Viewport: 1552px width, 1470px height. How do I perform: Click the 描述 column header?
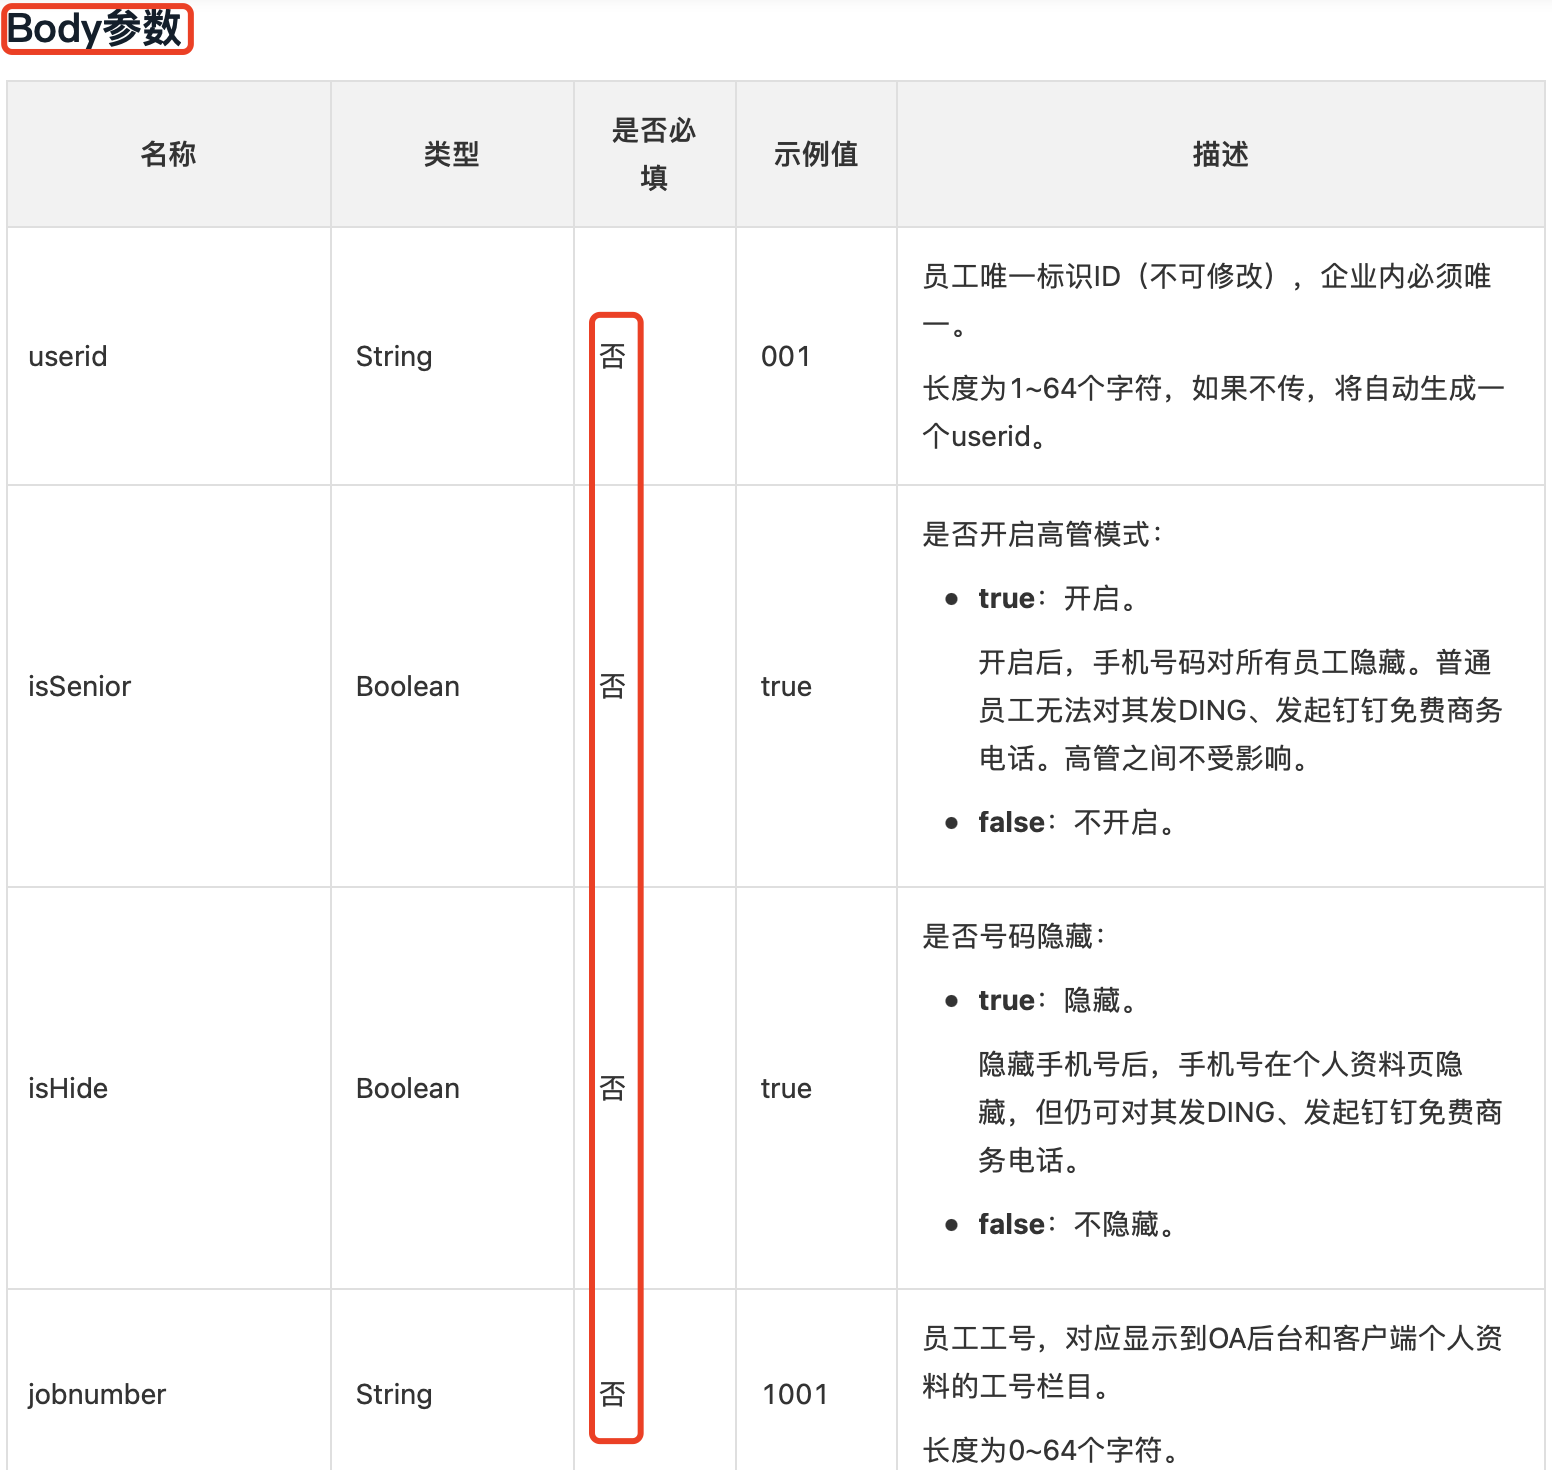(1220, 154)
